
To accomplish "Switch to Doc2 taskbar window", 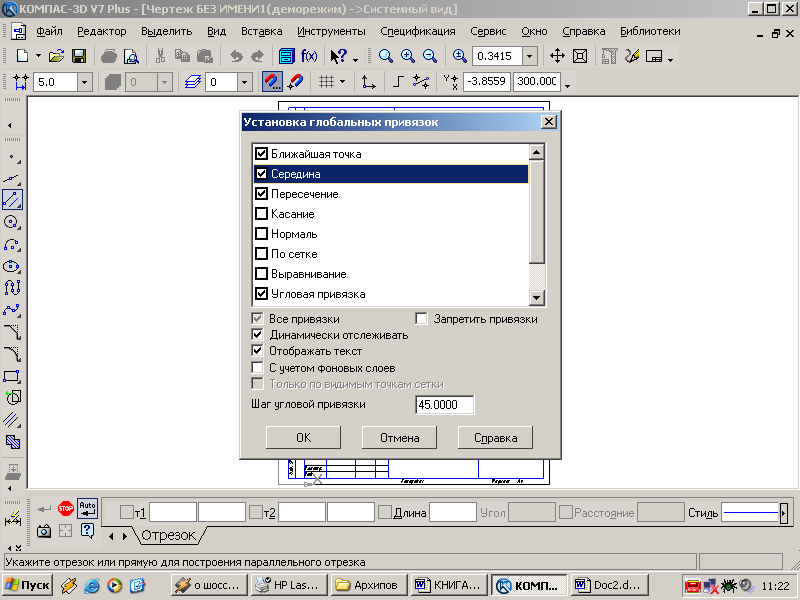I will tap(611, 585).
